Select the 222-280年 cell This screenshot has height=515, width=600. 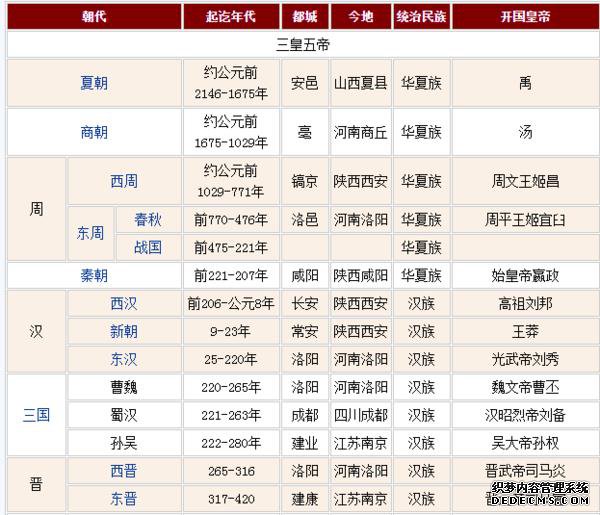[x=231, y=443]
